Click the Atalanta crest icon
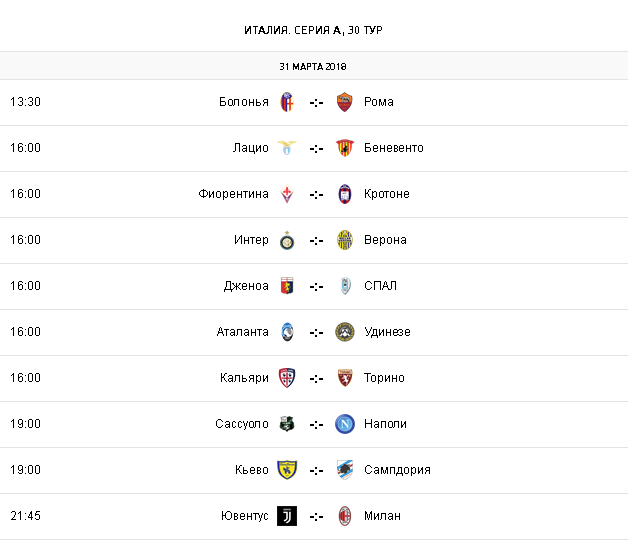Screen dimensions: 628x541 tap(287, 332)
